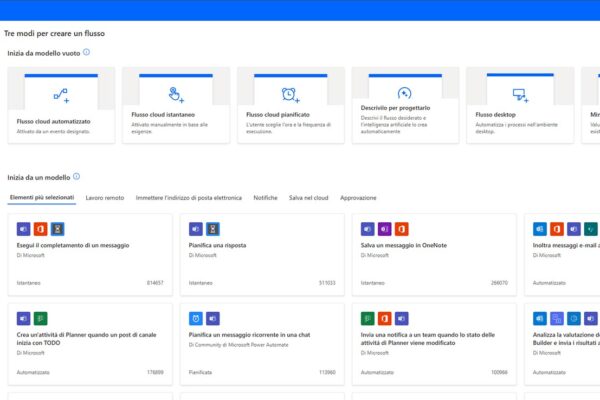Create a Flusso desktop
600x400 pixels.
[x=520, y=105]
